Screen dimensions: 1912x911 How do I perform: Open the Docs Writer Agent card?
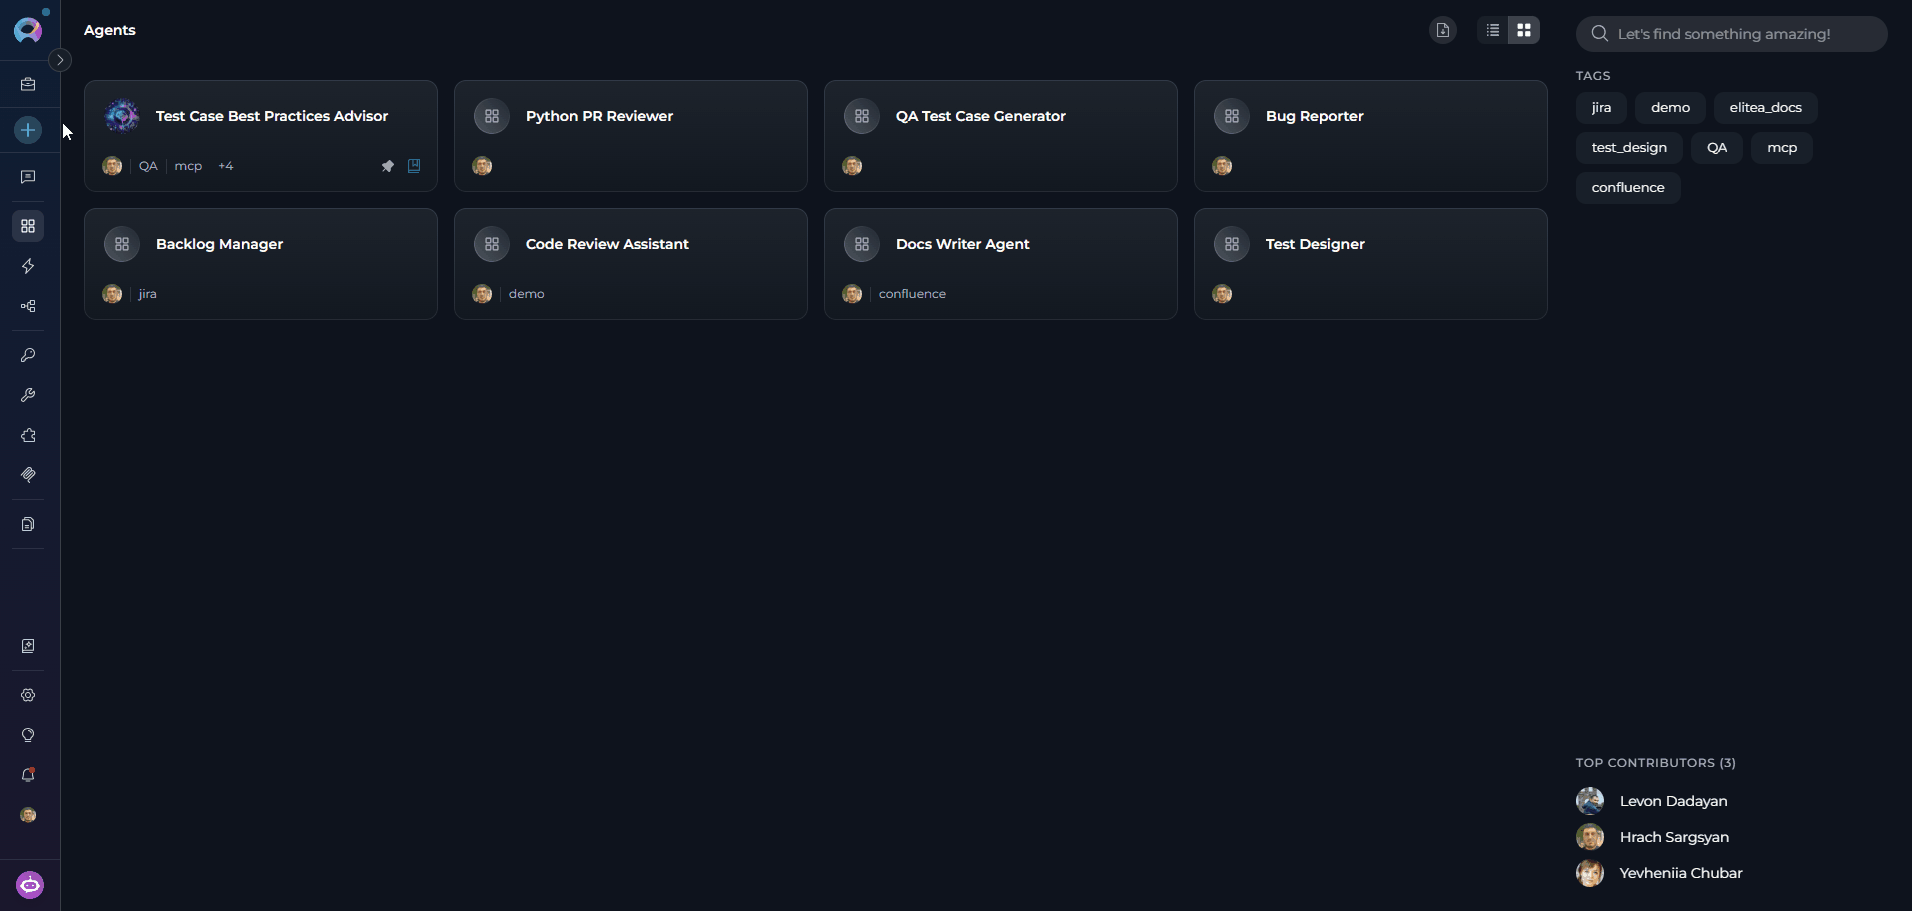coord(1001,264)
